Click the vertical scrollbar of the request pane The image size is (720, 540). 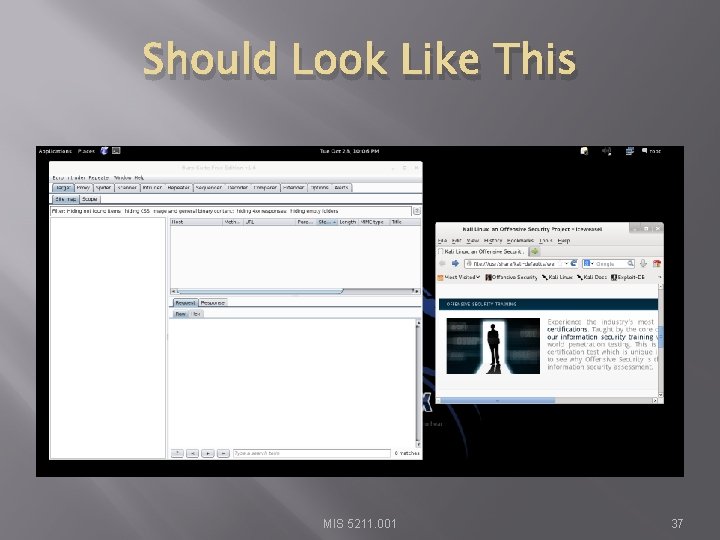click(x=418, y=383)
